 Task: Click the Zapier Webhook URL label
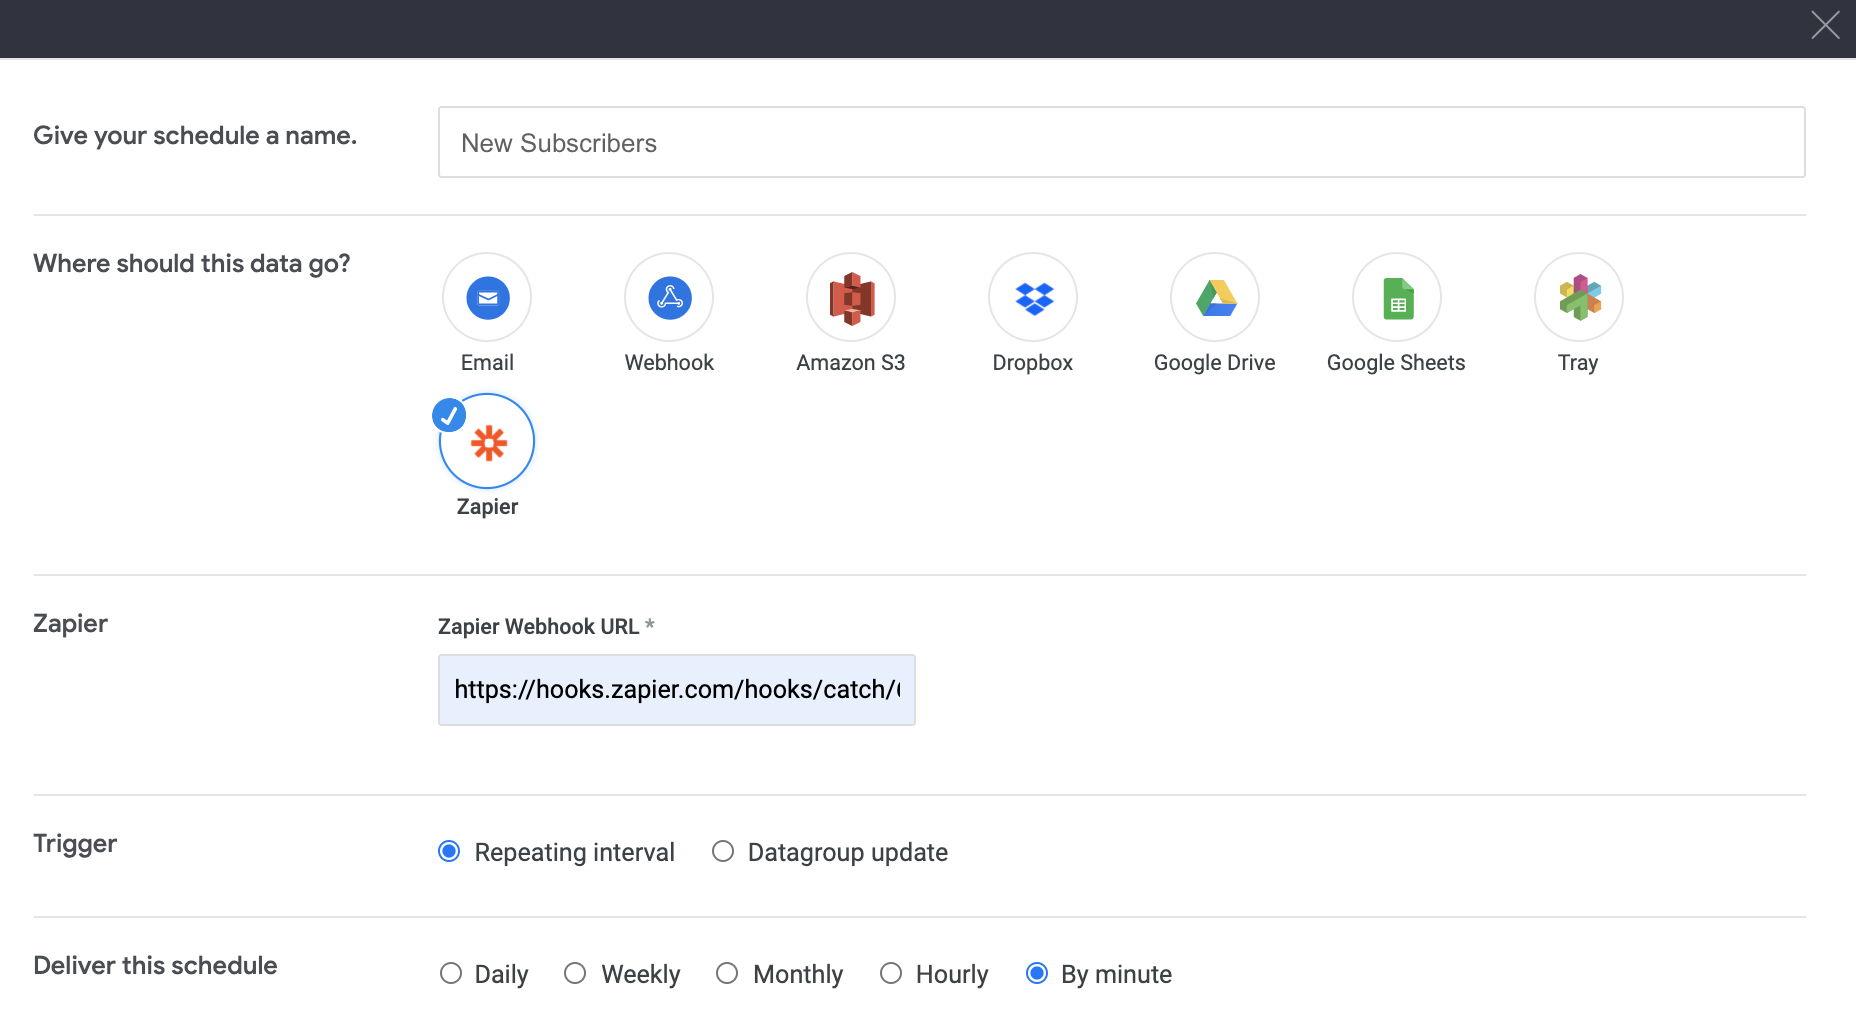coord(538,627)
